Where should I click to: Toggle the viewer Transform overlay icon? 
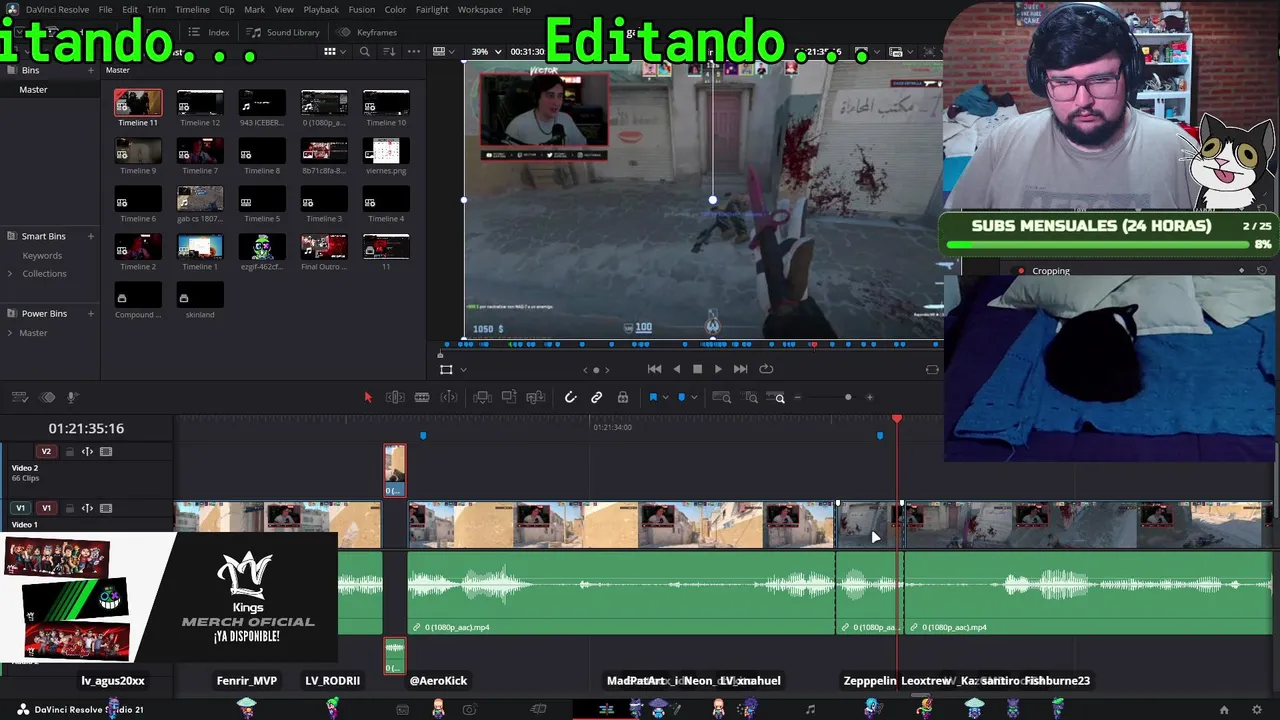[x=446, y=370]
